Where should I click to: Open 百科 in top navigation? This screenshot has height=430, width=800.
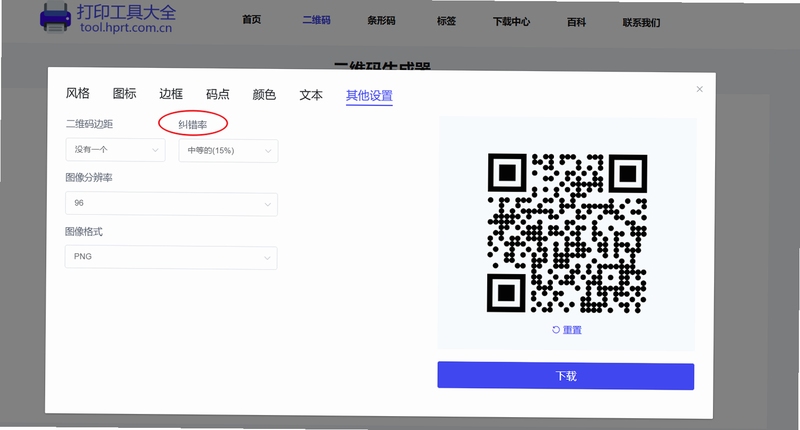pyautogui.click(x=577, y=22)
